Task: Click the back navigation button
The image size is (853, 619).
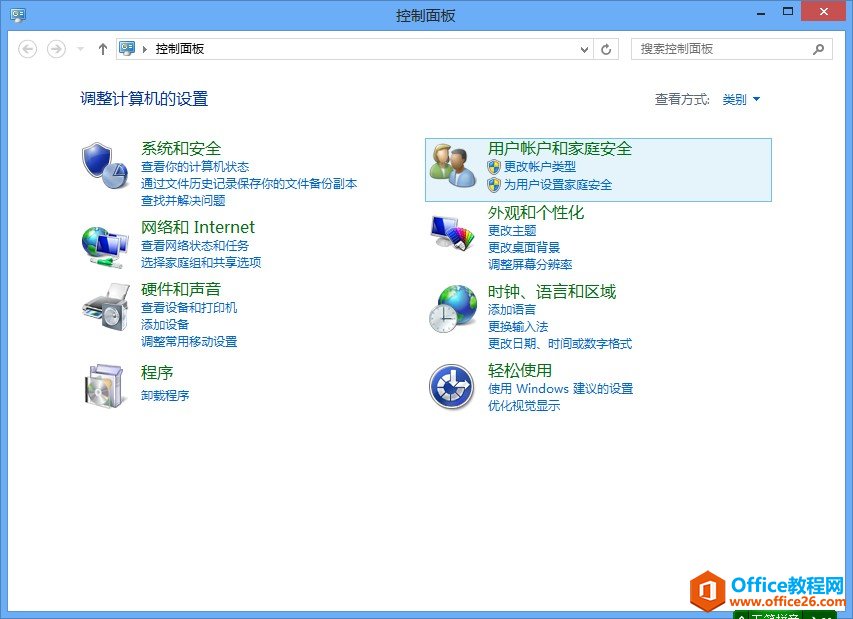Action: point(29,48)
